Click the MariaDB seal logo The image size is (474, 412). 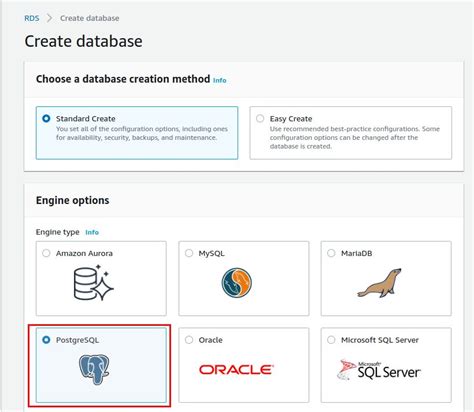point(379,283)
